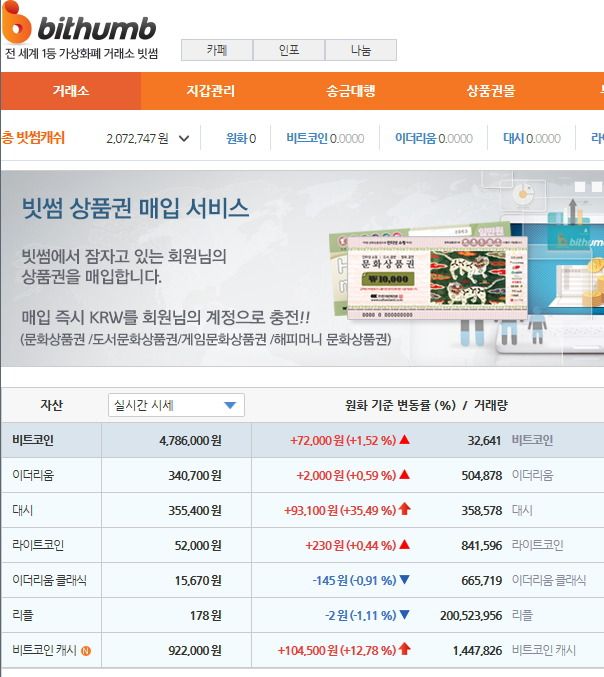The width and height of the screenshot is (604, 677).
Task: Click the 비트코인 balance link in top bar
Action: pyautogui.click(x=325, y=138)
